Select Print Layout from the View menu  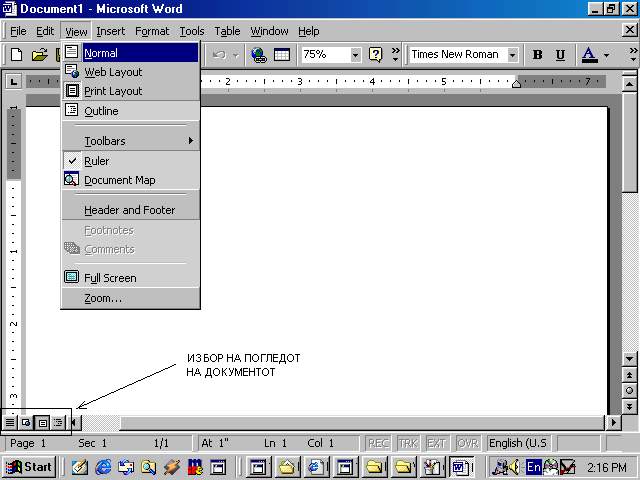pyautogui.click(x=131, y=91)
